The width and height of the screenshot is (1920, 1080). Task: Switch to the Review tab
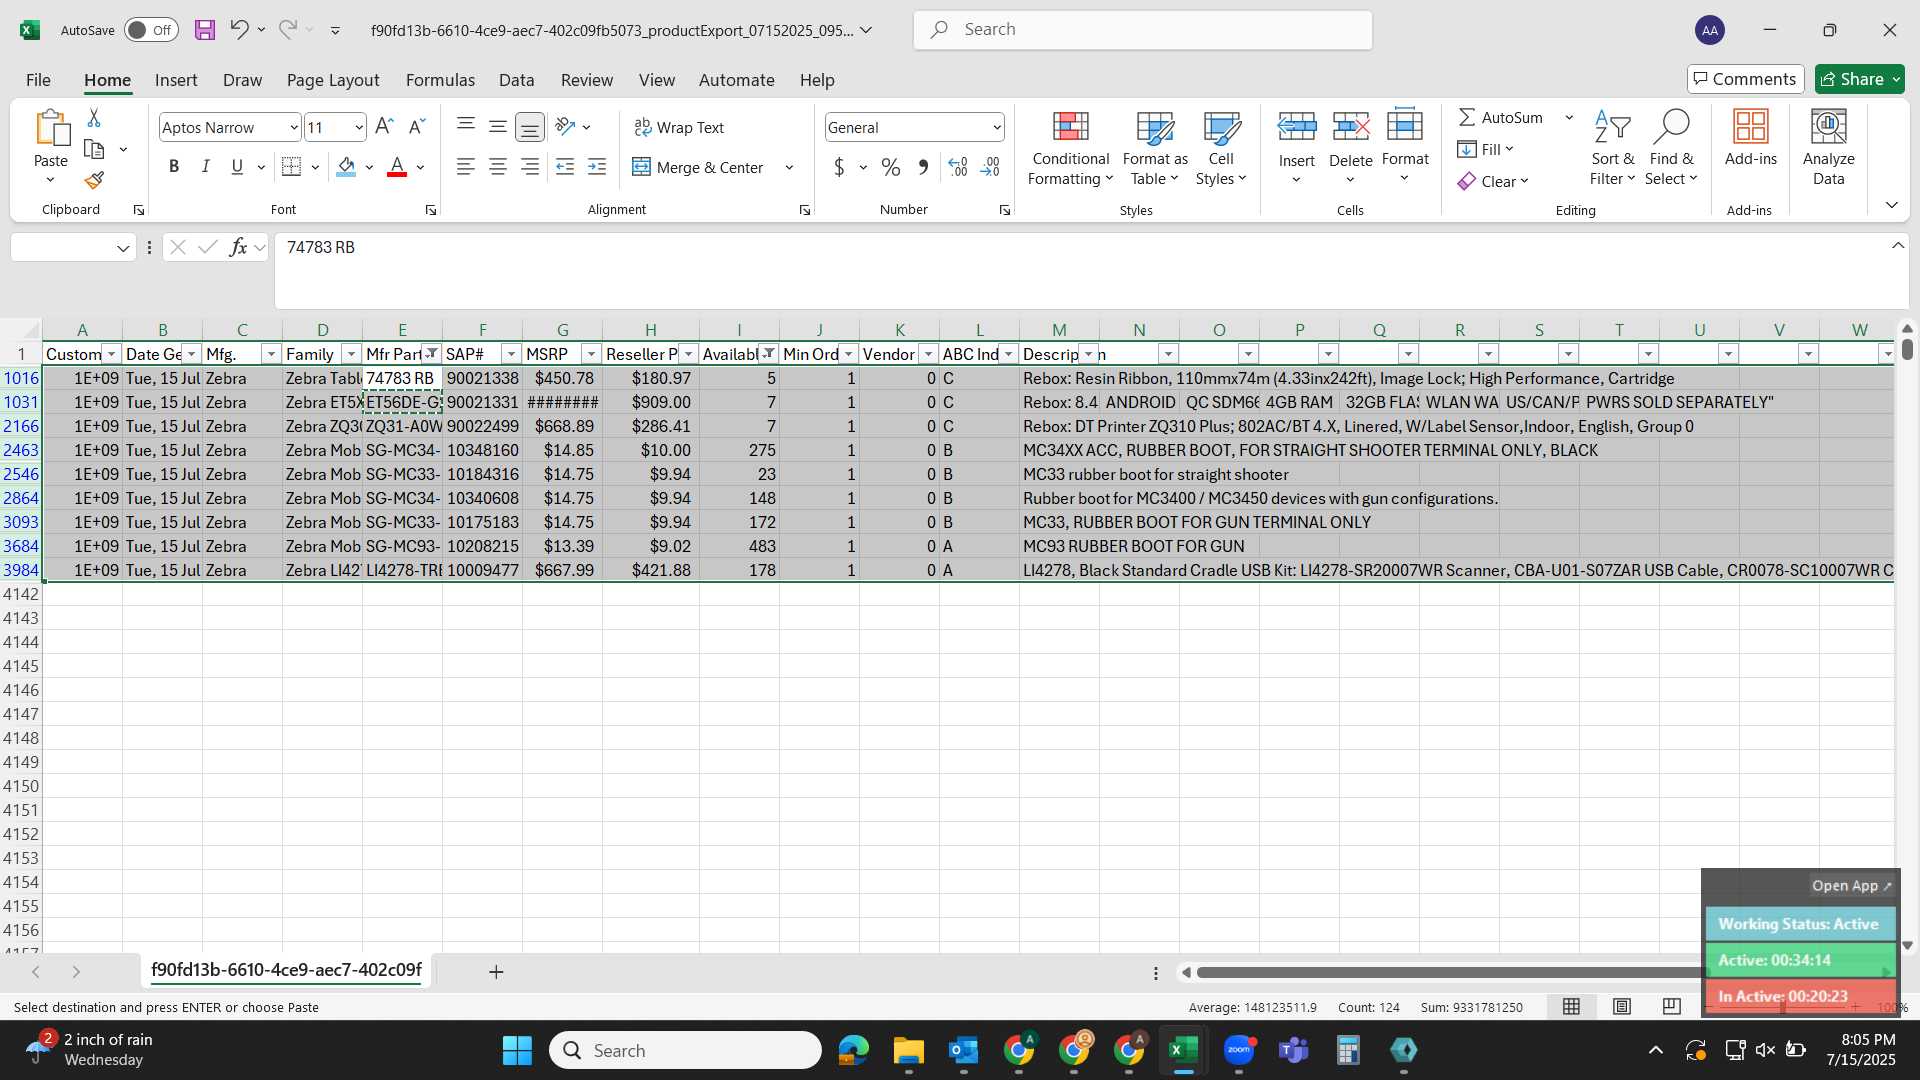click(x=587, y=80)
